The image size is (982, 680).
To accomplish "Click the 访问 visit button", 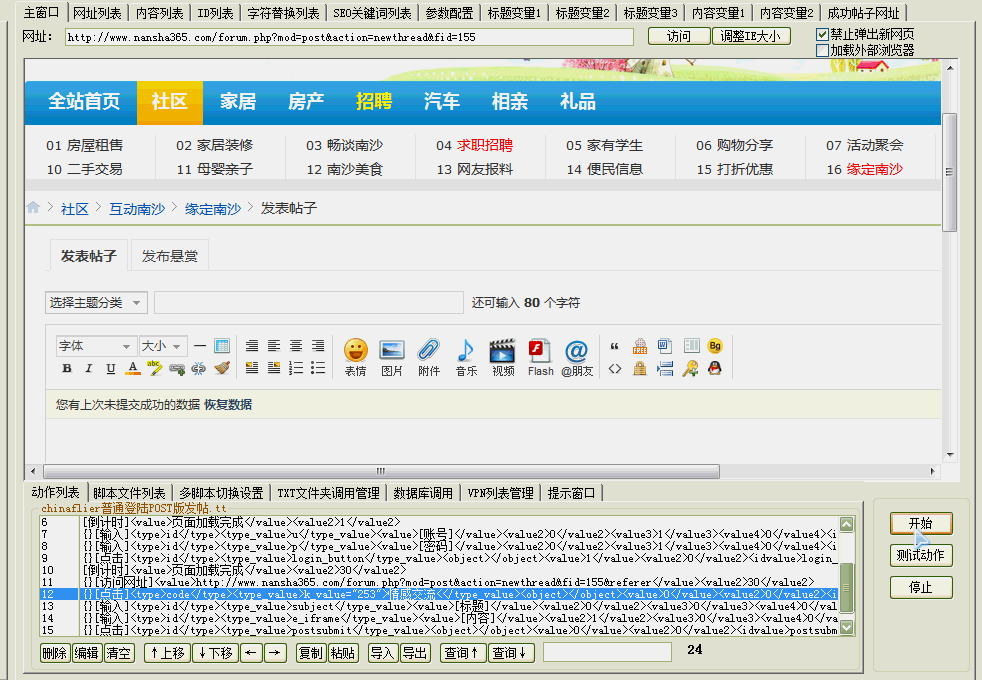I will click(x=679, y=36).
